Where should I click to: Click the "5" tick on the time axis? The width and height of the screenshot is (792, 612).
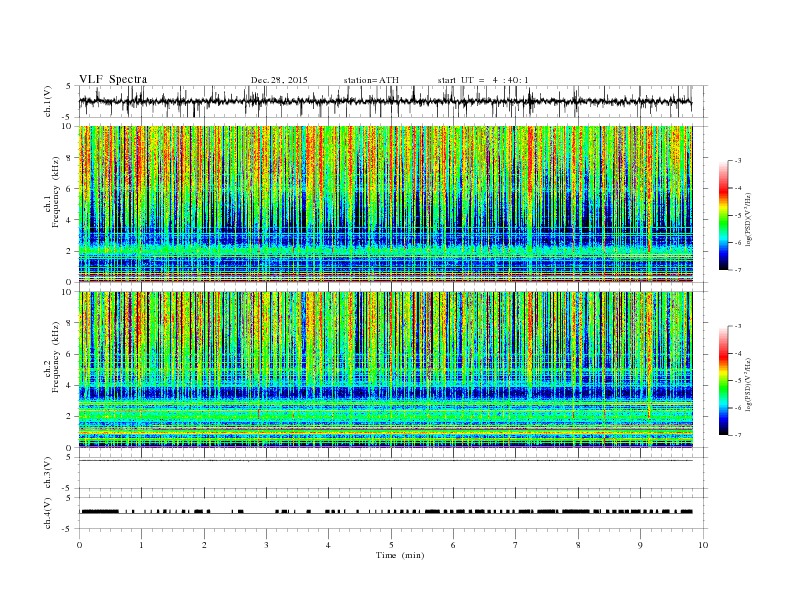[x=391, y=545]
